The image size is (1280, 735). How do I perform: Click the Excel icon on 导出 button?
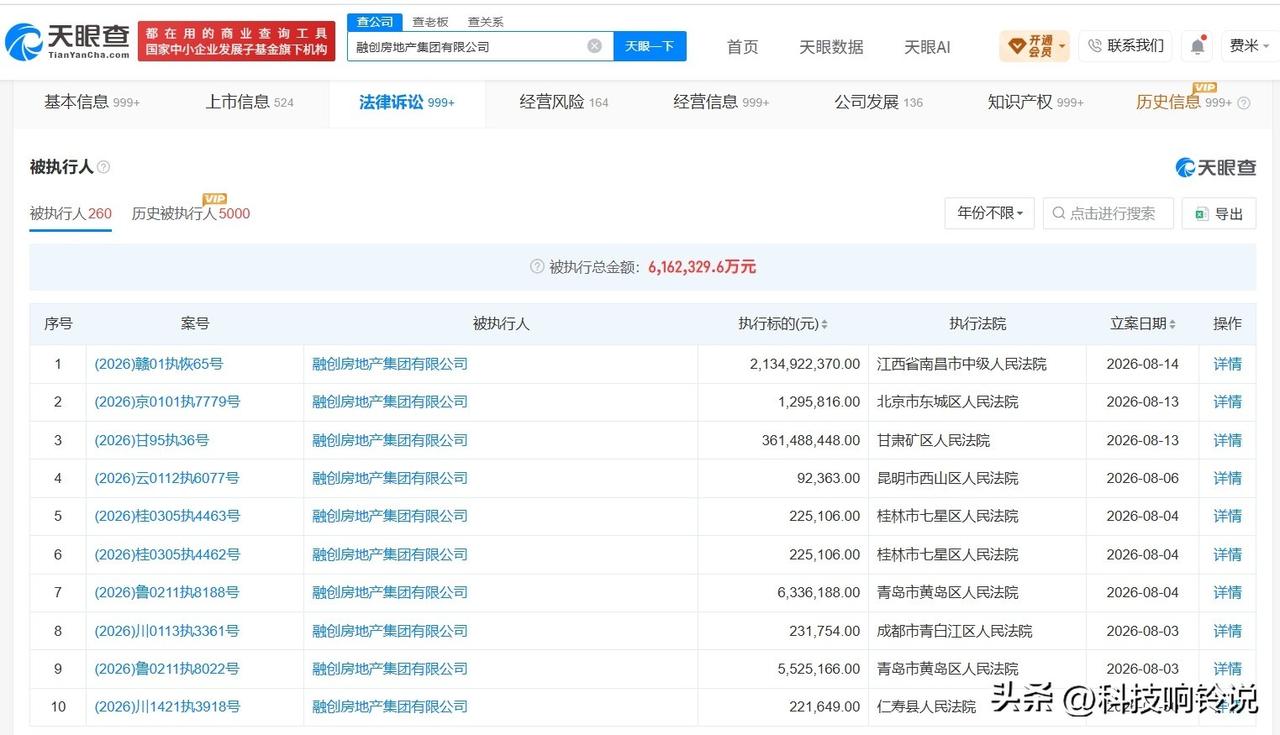(1201, 213)
